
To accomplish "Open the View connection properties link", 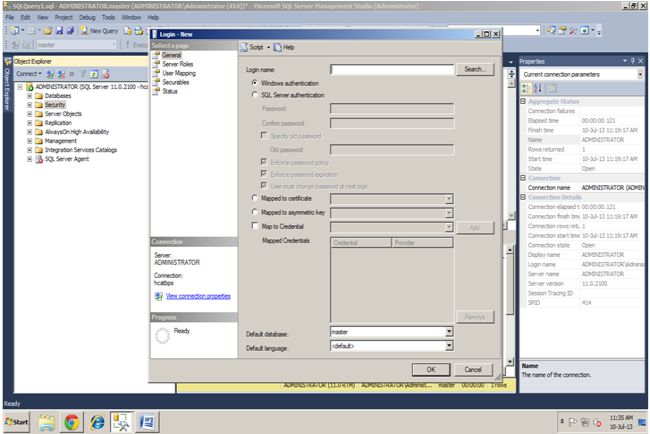I will pos(198,296).
